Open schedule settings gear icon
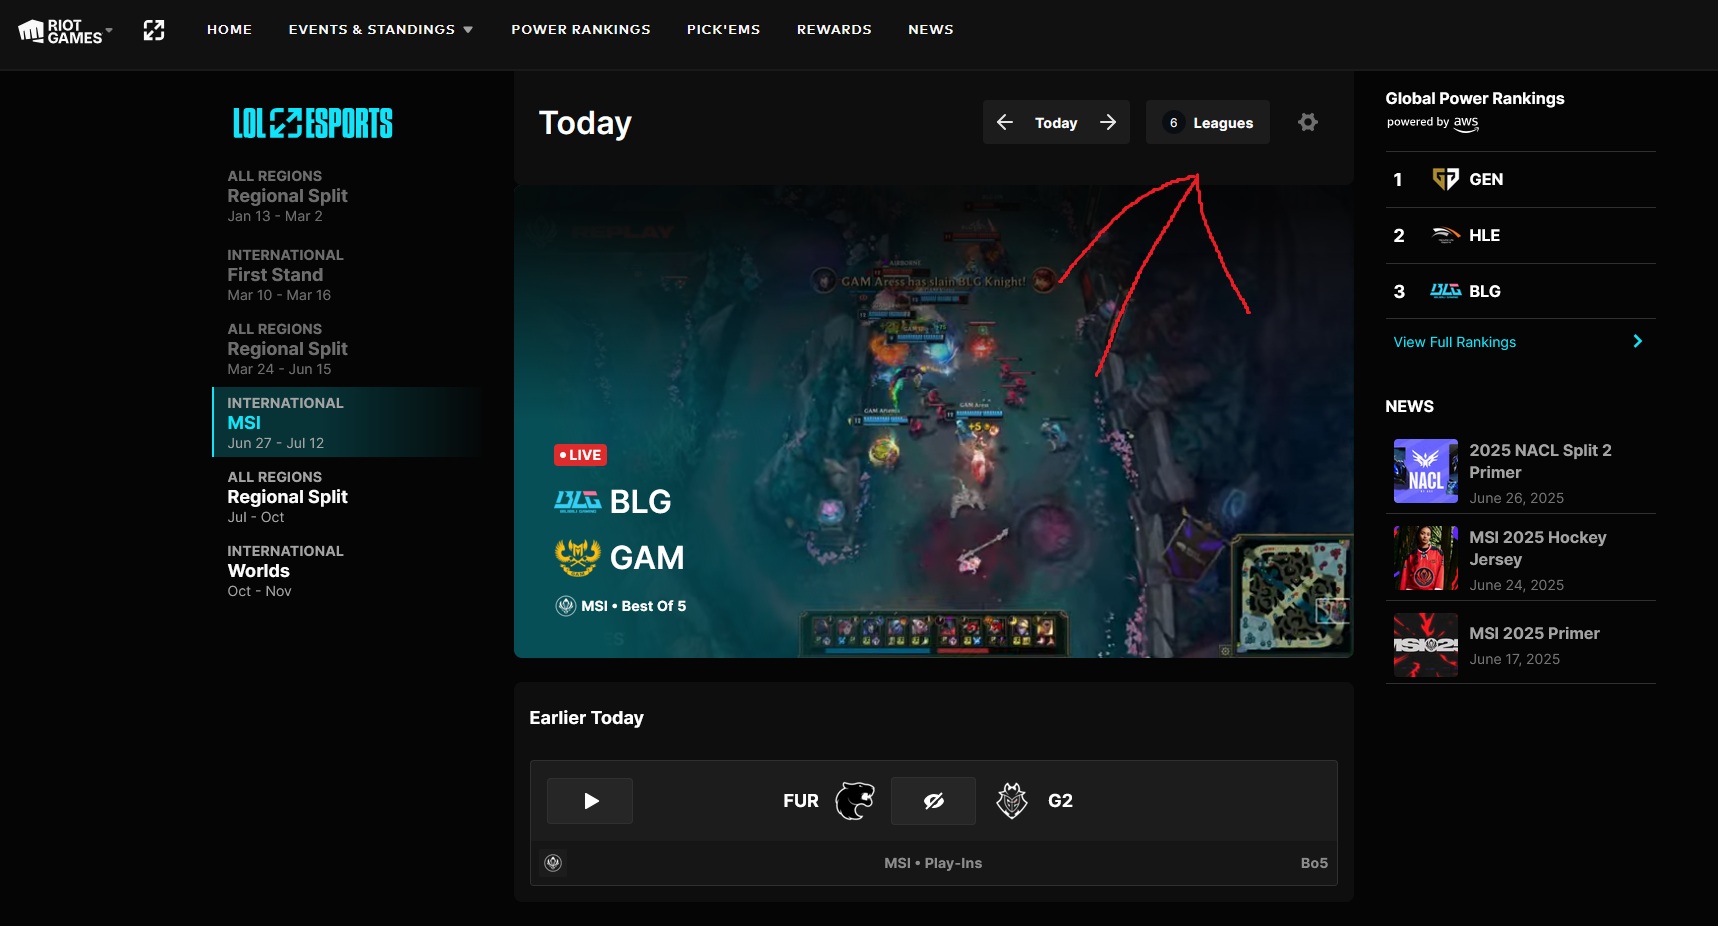The height and width of the screenshot is (926, 1718). point(1308,122)
